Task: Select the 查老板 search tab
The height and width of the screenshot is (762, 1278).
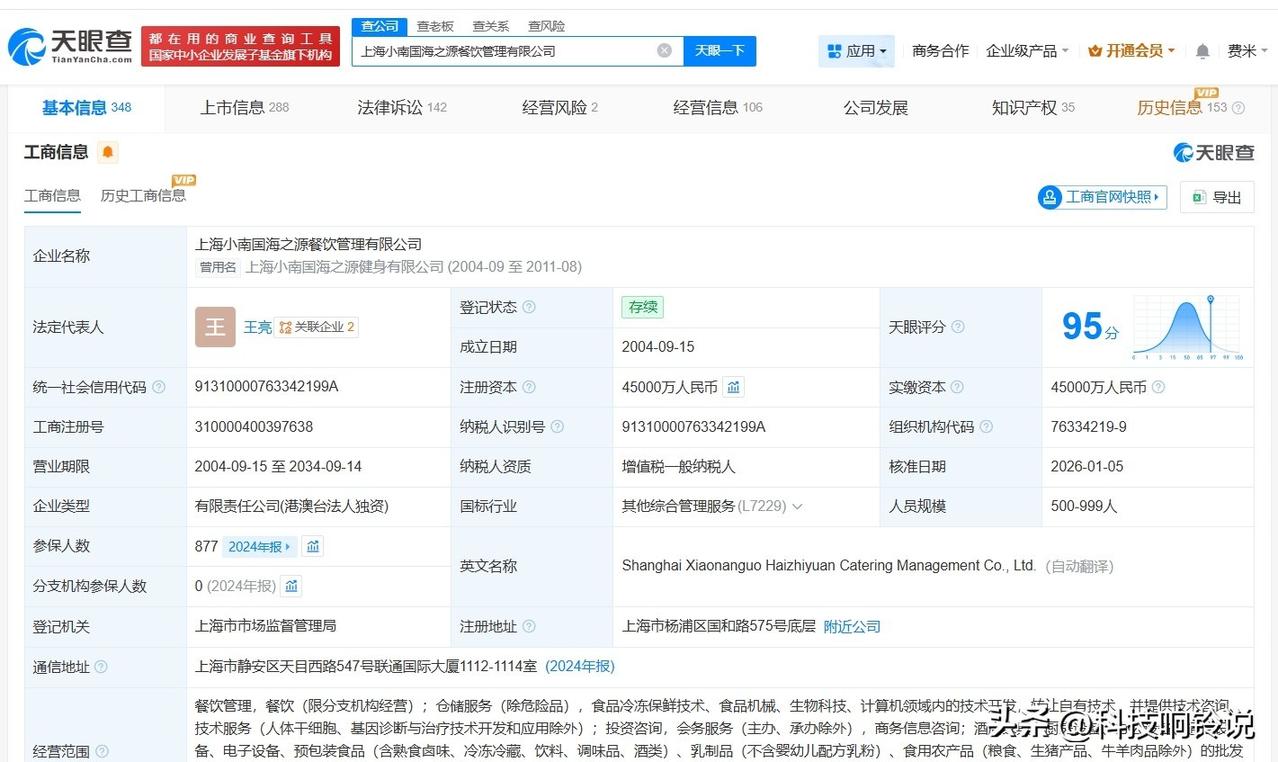Action: tap(435, 26)
